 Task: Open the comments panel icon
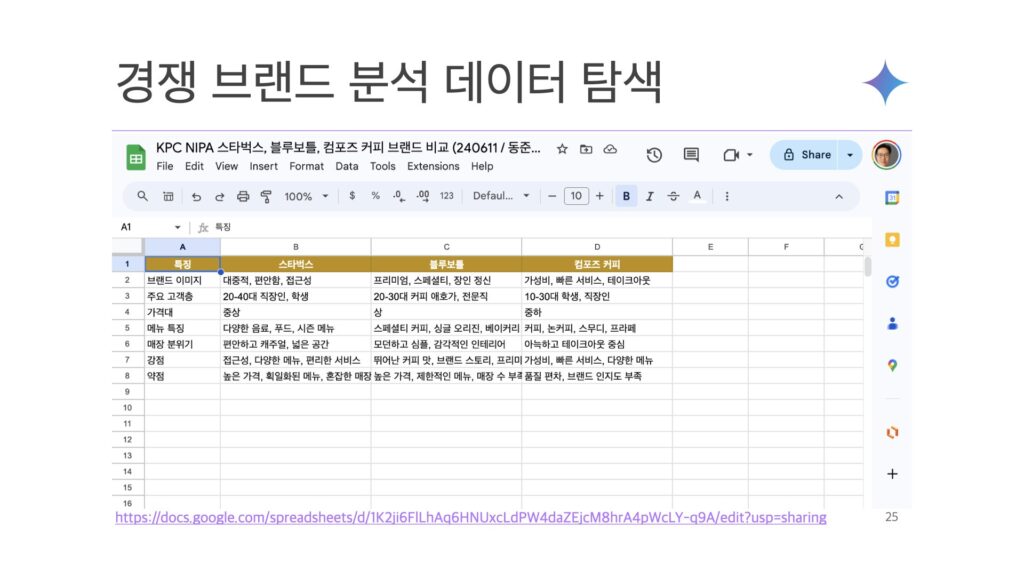pos(691,155)
